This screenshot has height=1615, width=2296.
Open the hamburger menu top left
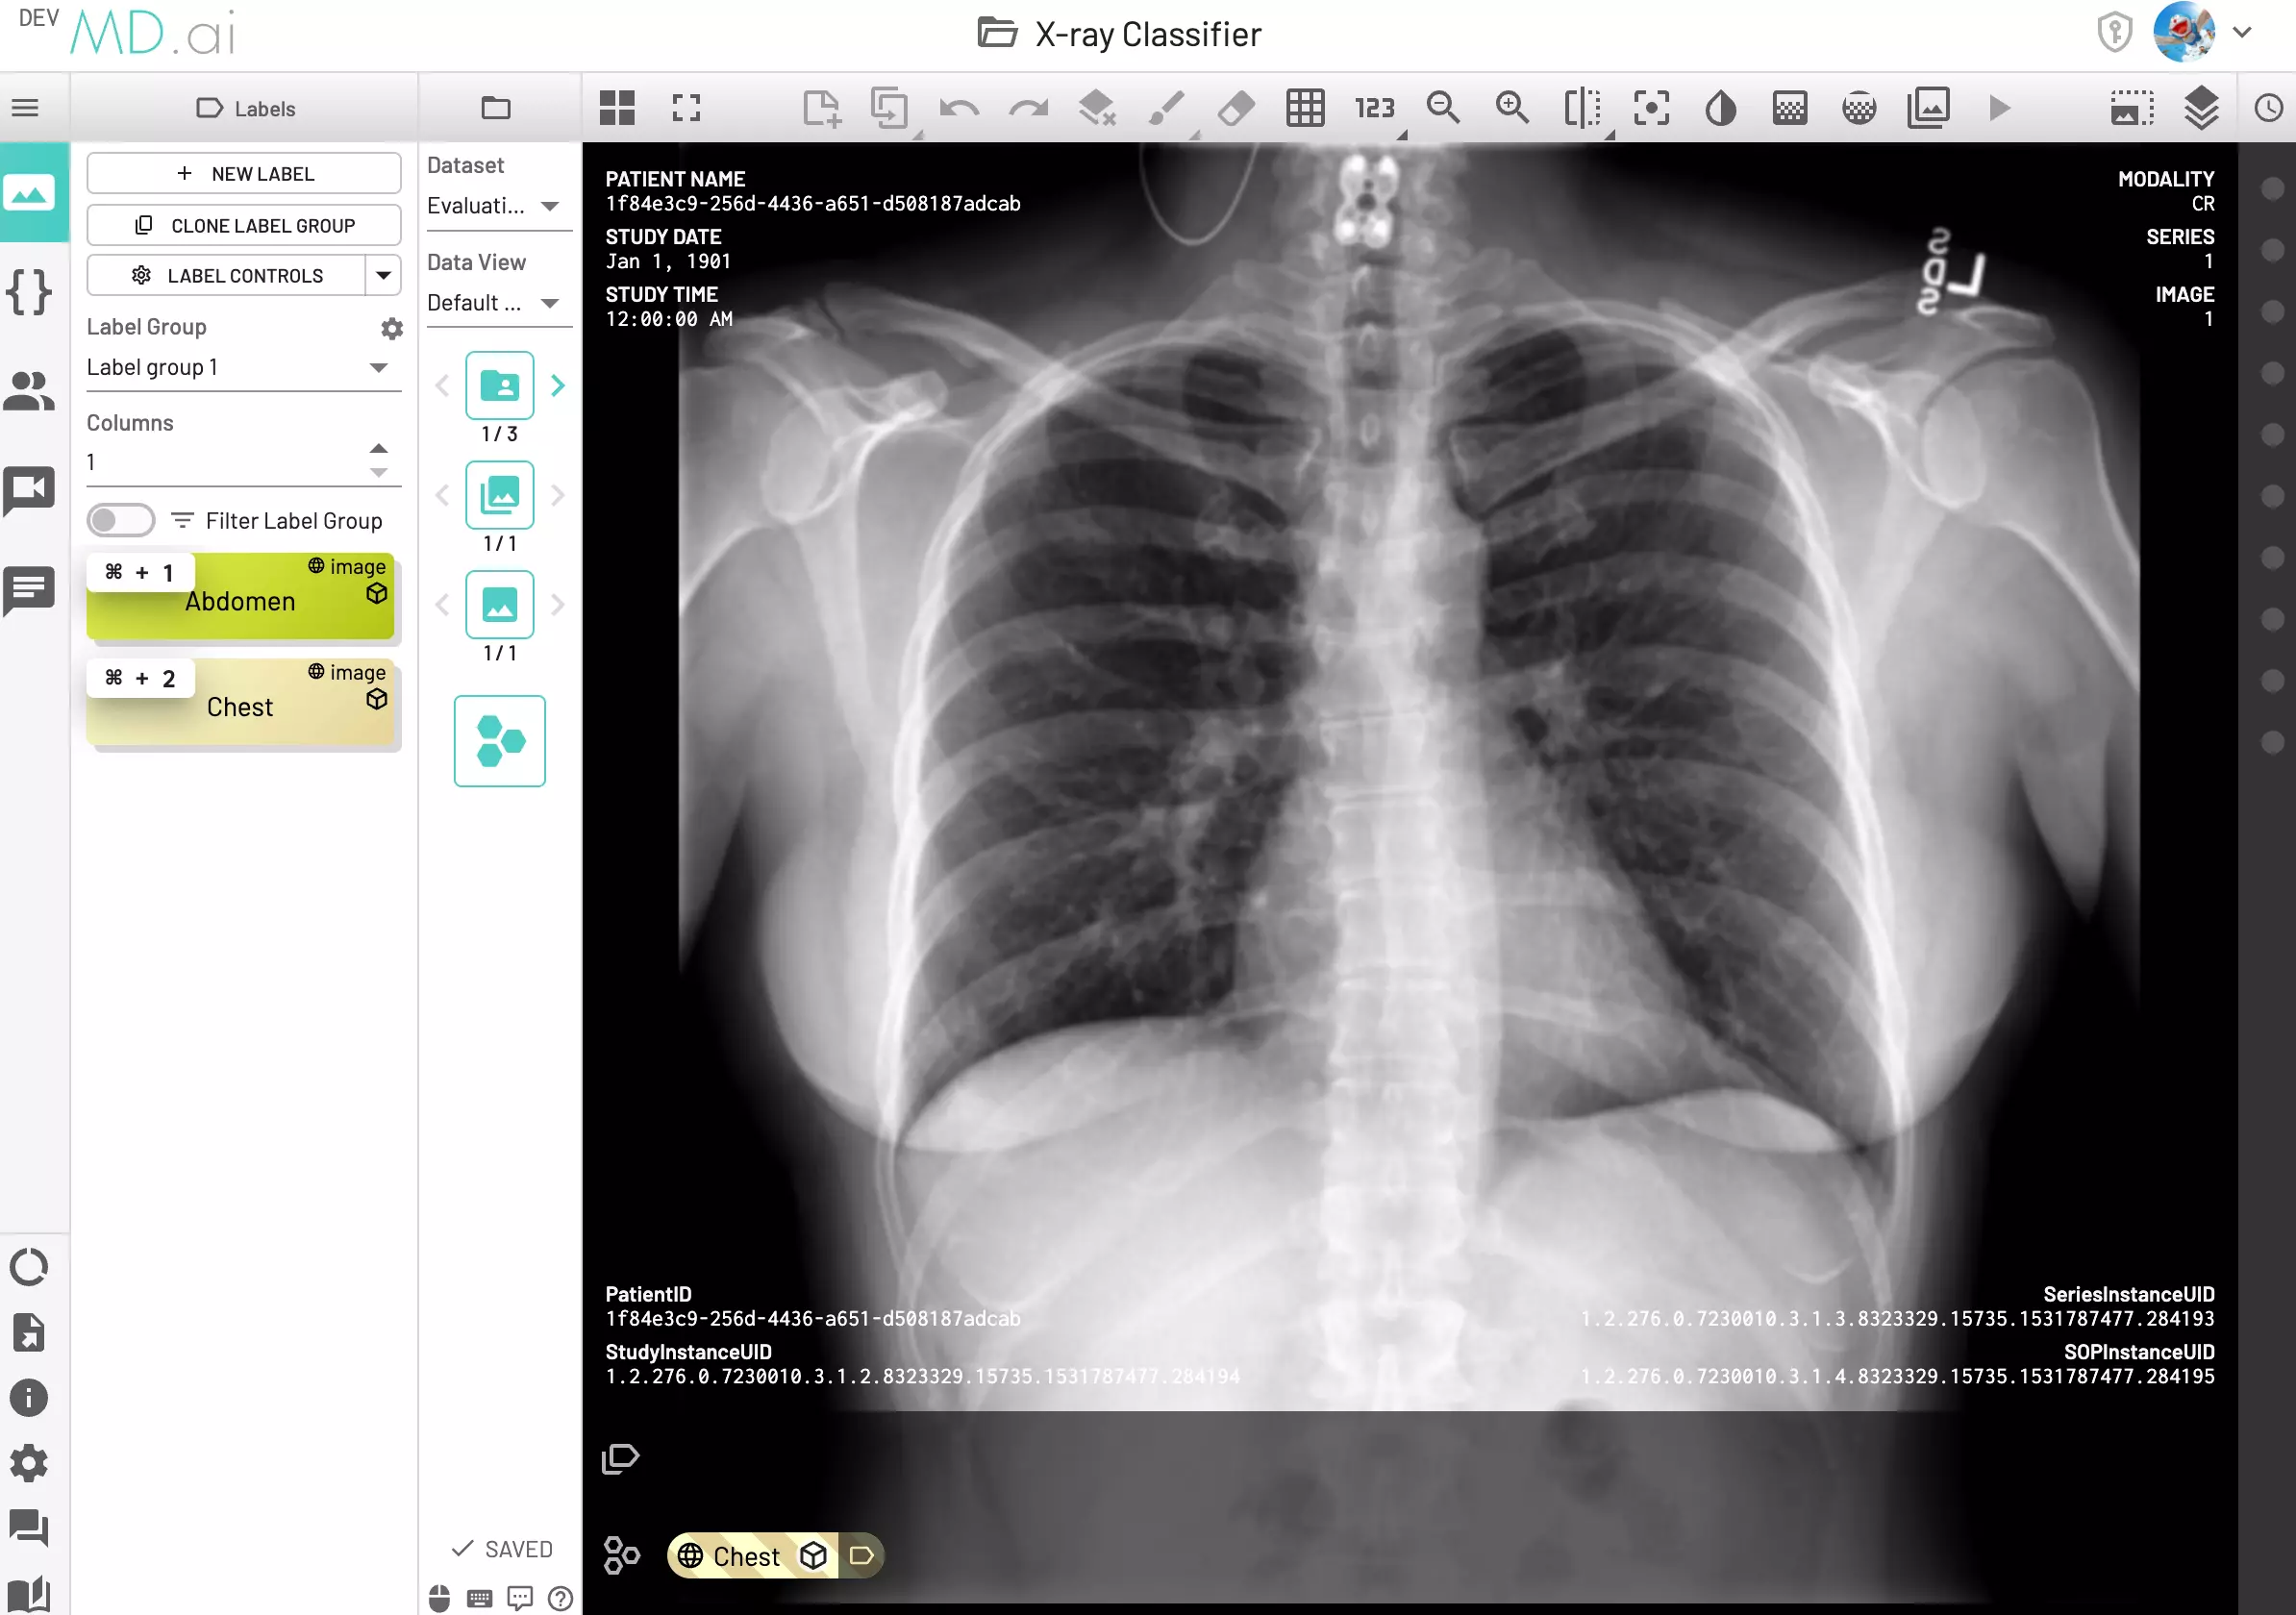pyautogui.click(x=27, y=107)
